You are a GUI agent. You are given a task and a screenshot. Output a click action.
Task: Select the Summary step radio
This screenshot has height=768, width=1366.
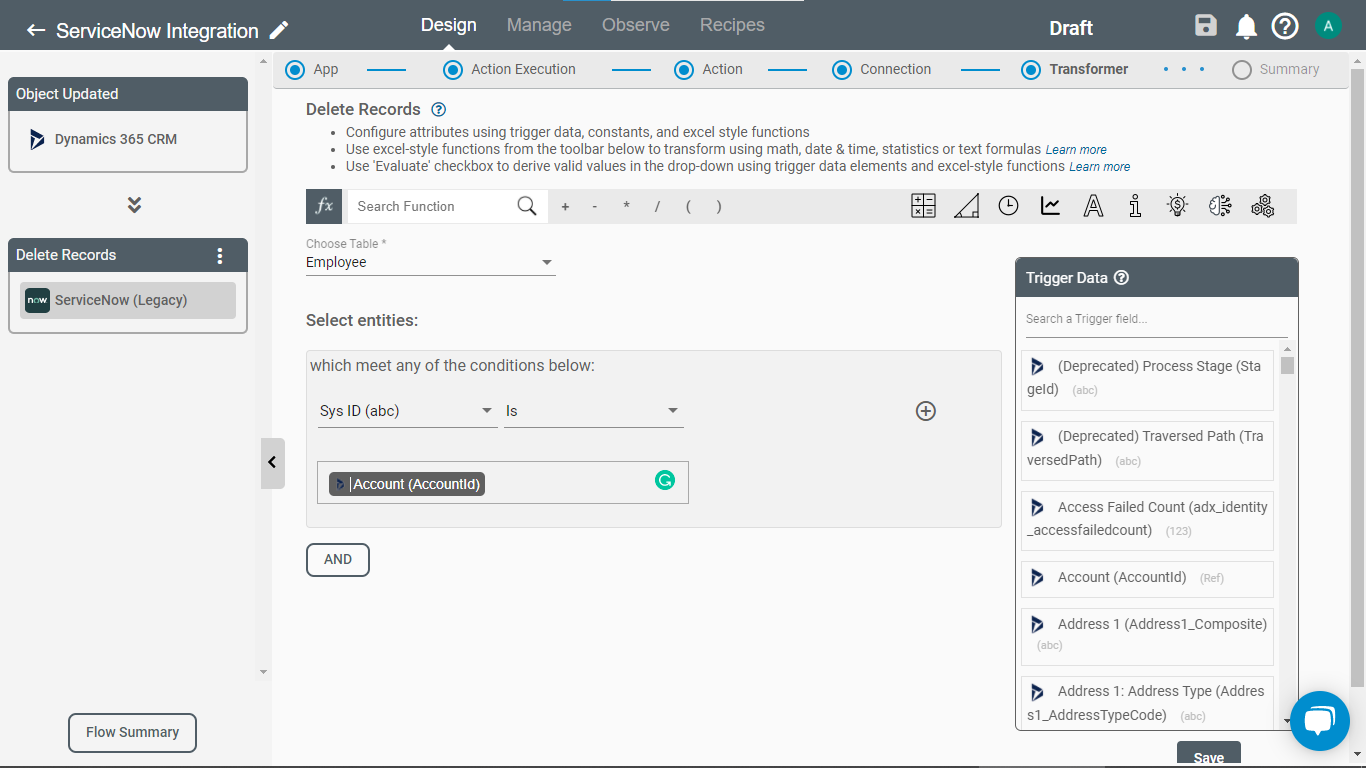[1242, 70]
